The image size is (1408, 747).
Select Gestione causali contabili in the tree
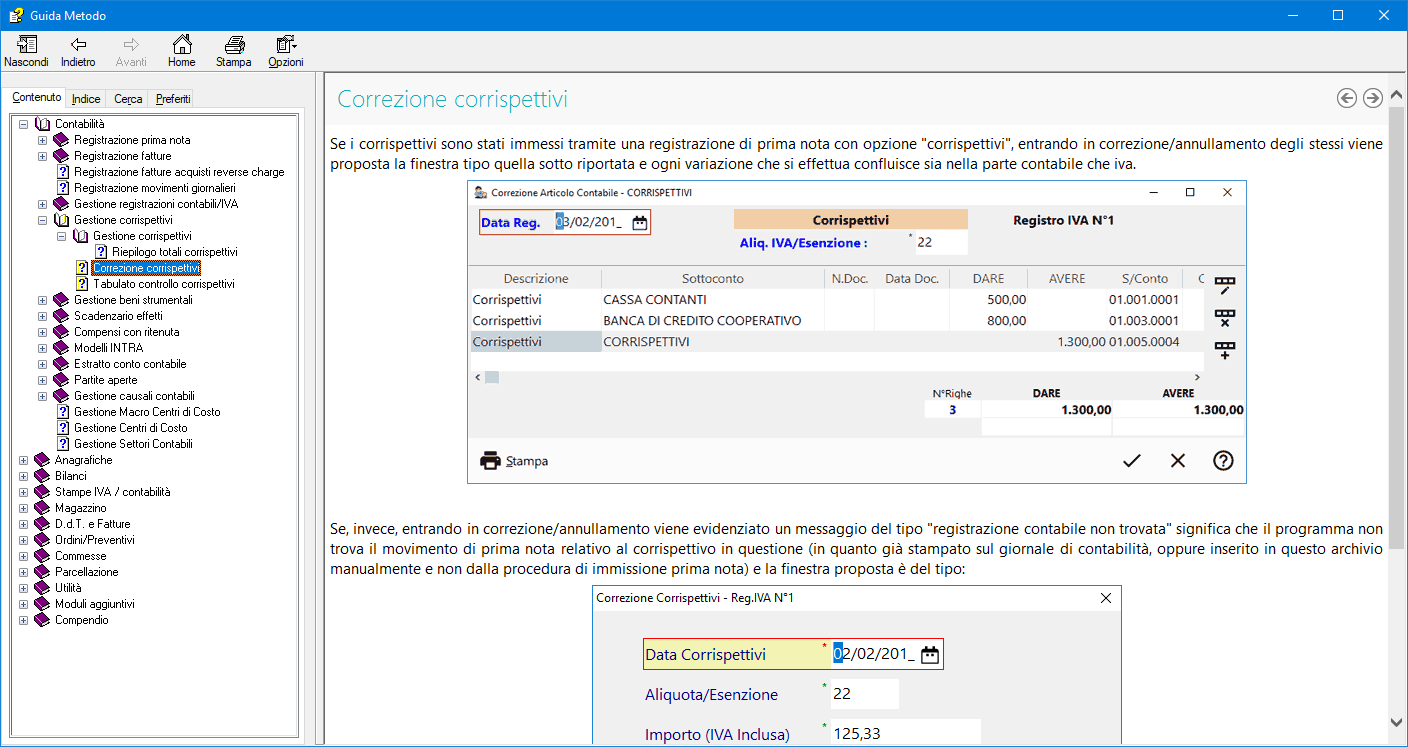tap(134, 396)
